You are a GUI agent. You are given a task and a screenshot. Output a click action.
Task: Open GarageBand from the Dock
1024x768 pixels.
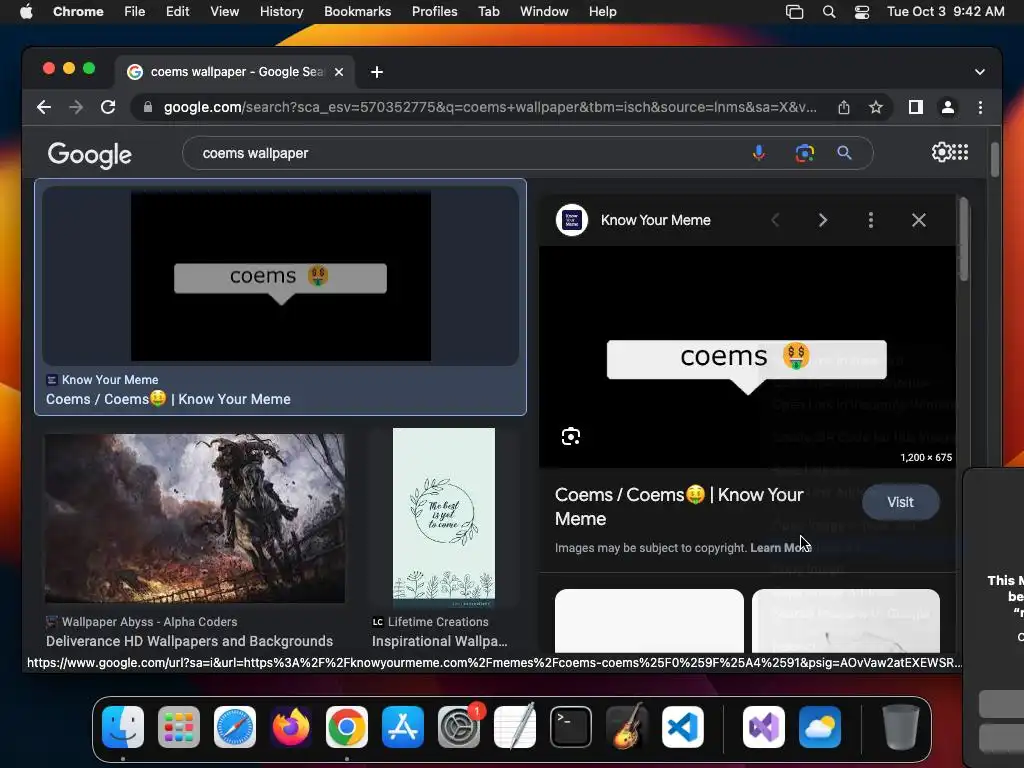tap(627, 726)
